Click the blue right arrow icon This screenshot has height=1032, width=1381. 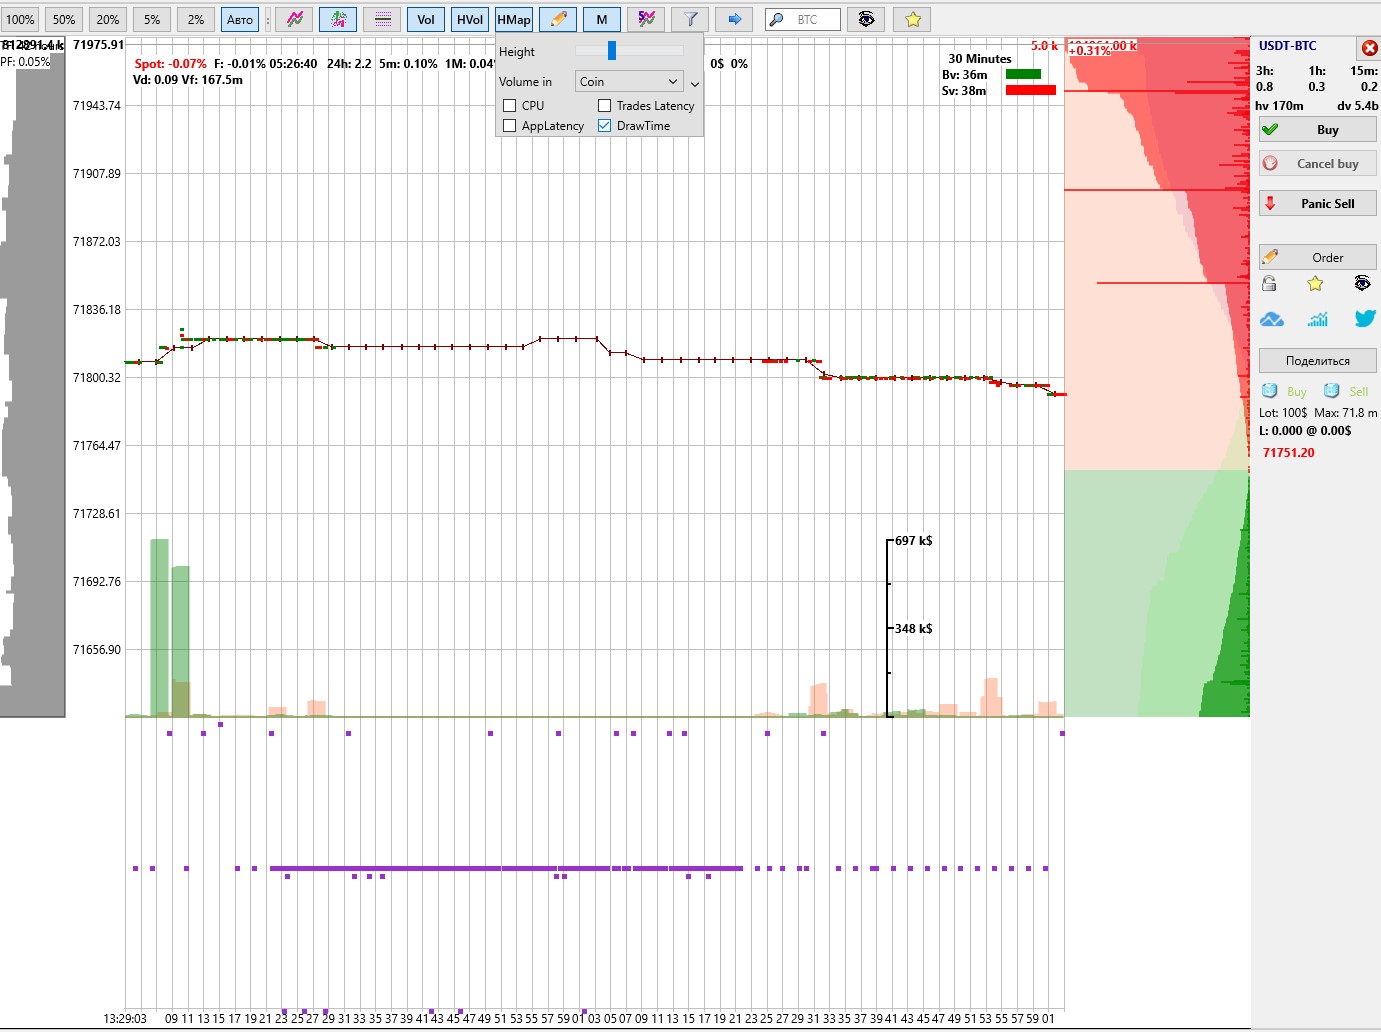pos(734,19)
